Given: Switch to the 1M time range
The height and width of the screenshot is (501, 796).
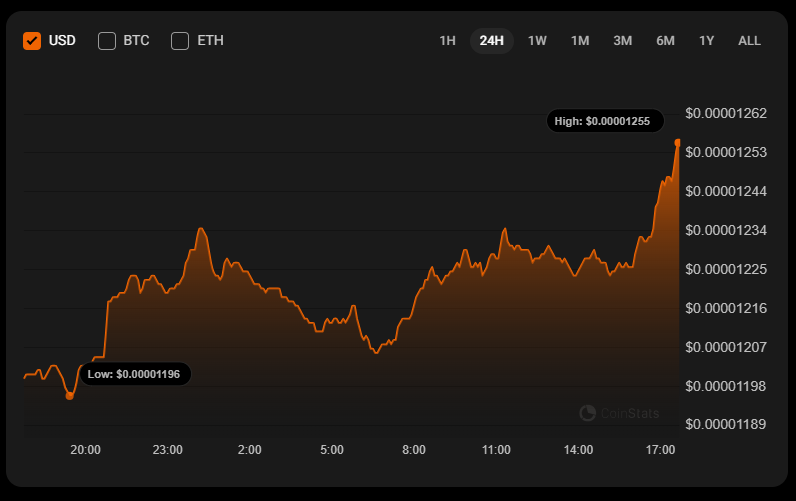Looking at the screenshot, I should pos(580,41).
